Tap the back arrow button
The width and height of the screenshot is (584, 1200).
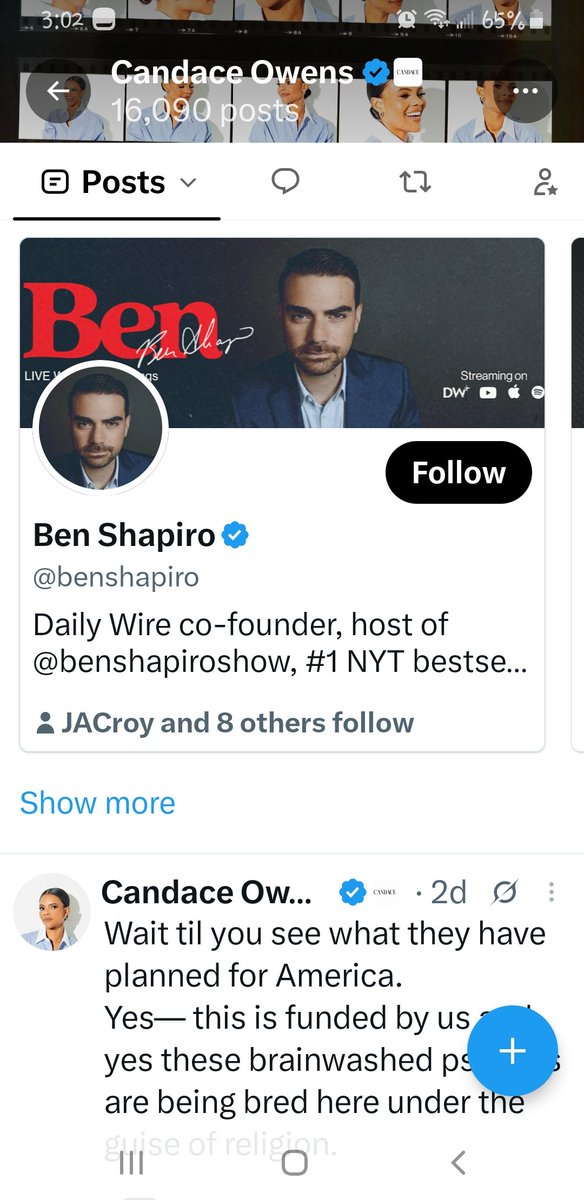click(57, 91)
